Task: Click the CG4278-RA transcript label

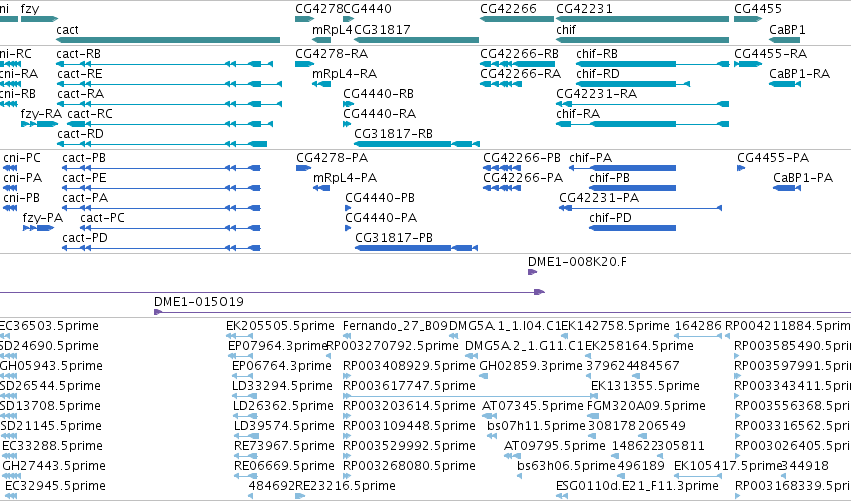Action: [x=332, y=54]
